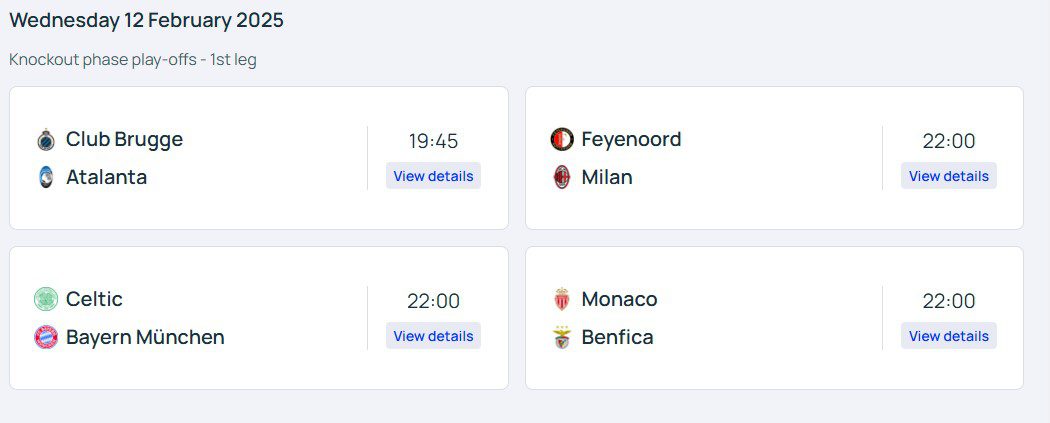Click the Milan club logo
This screenshot has width=1050, height=423.
[562, 177]
